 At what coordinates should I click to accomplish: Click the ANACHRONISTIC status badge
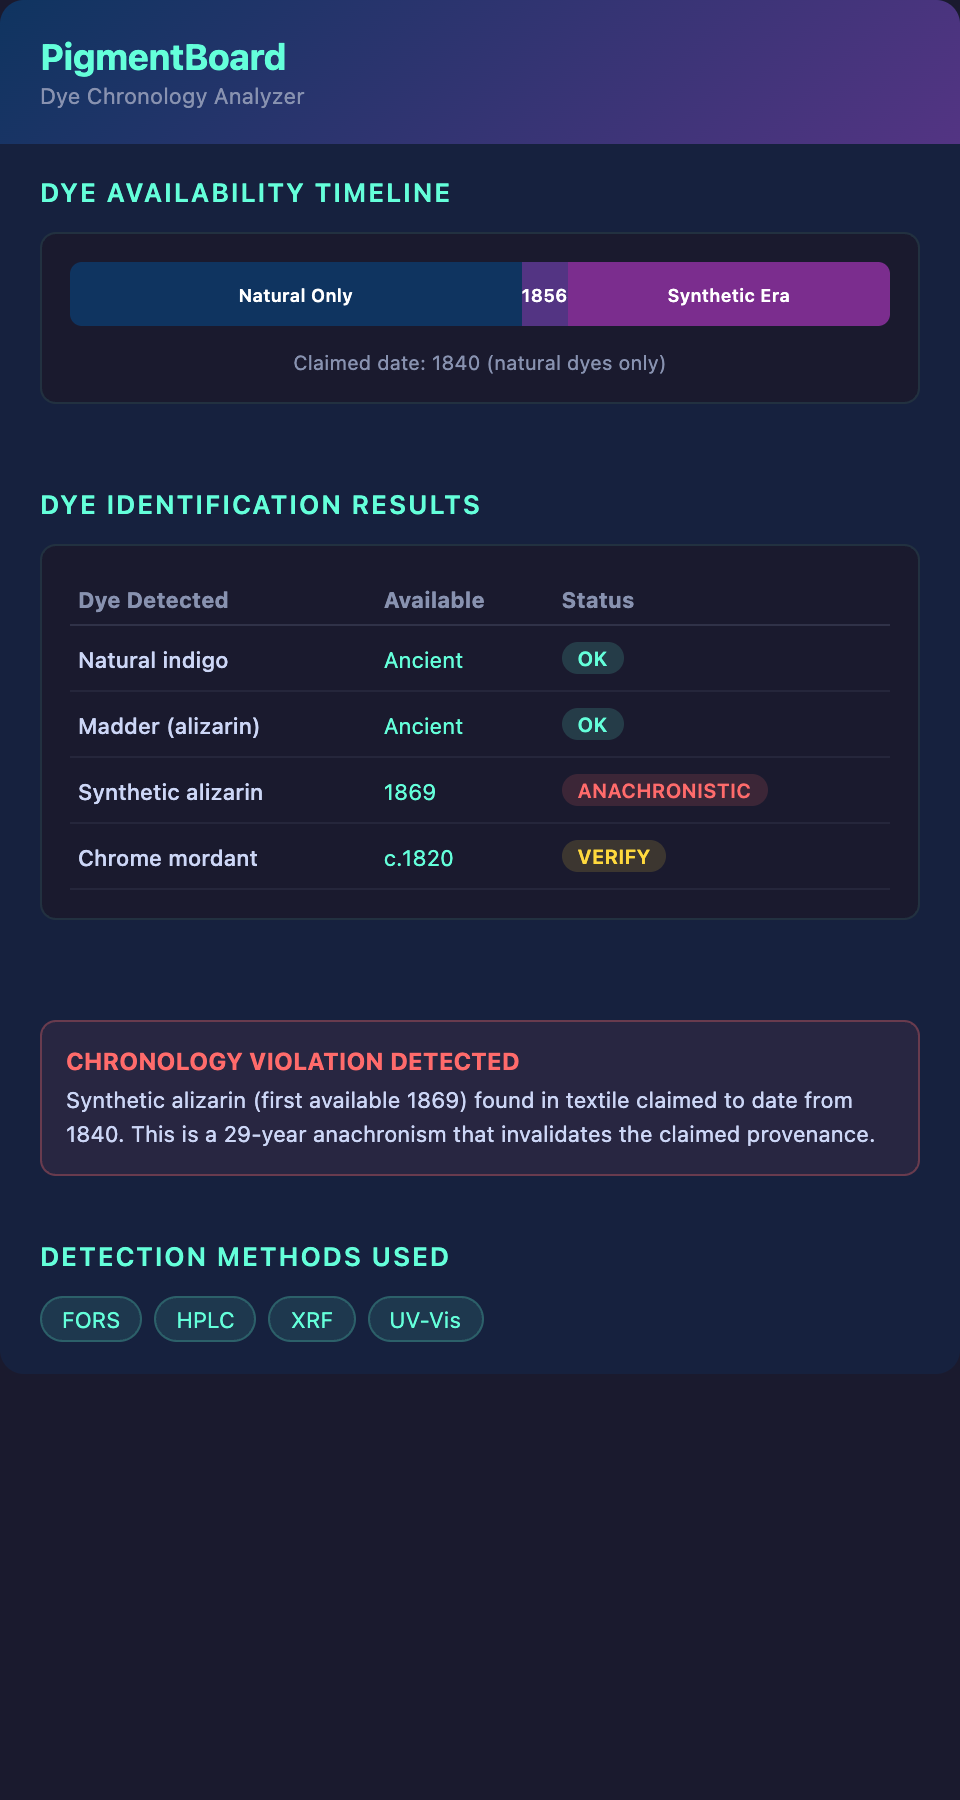[664, 791]
